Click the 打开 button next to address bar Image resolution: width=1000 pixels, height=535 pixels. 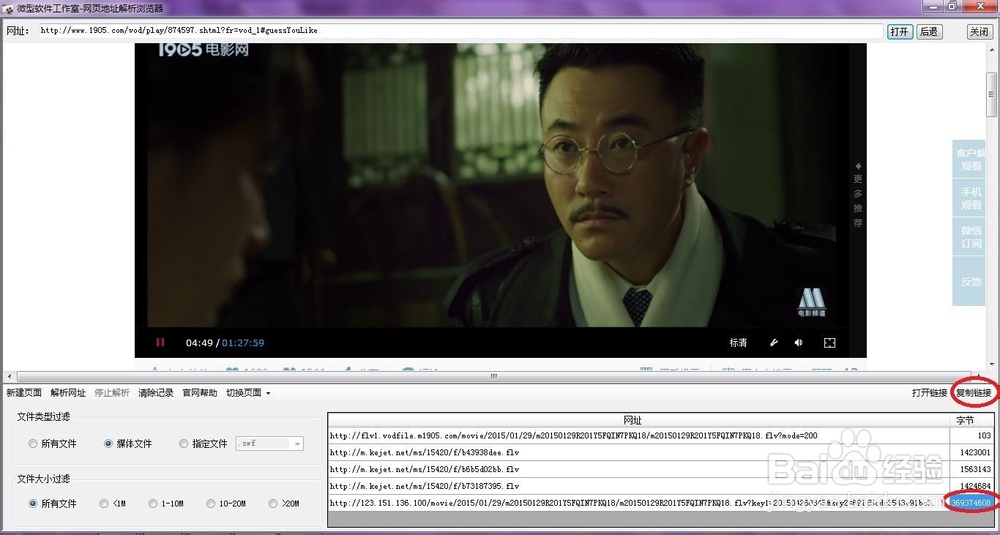(900, 31)
